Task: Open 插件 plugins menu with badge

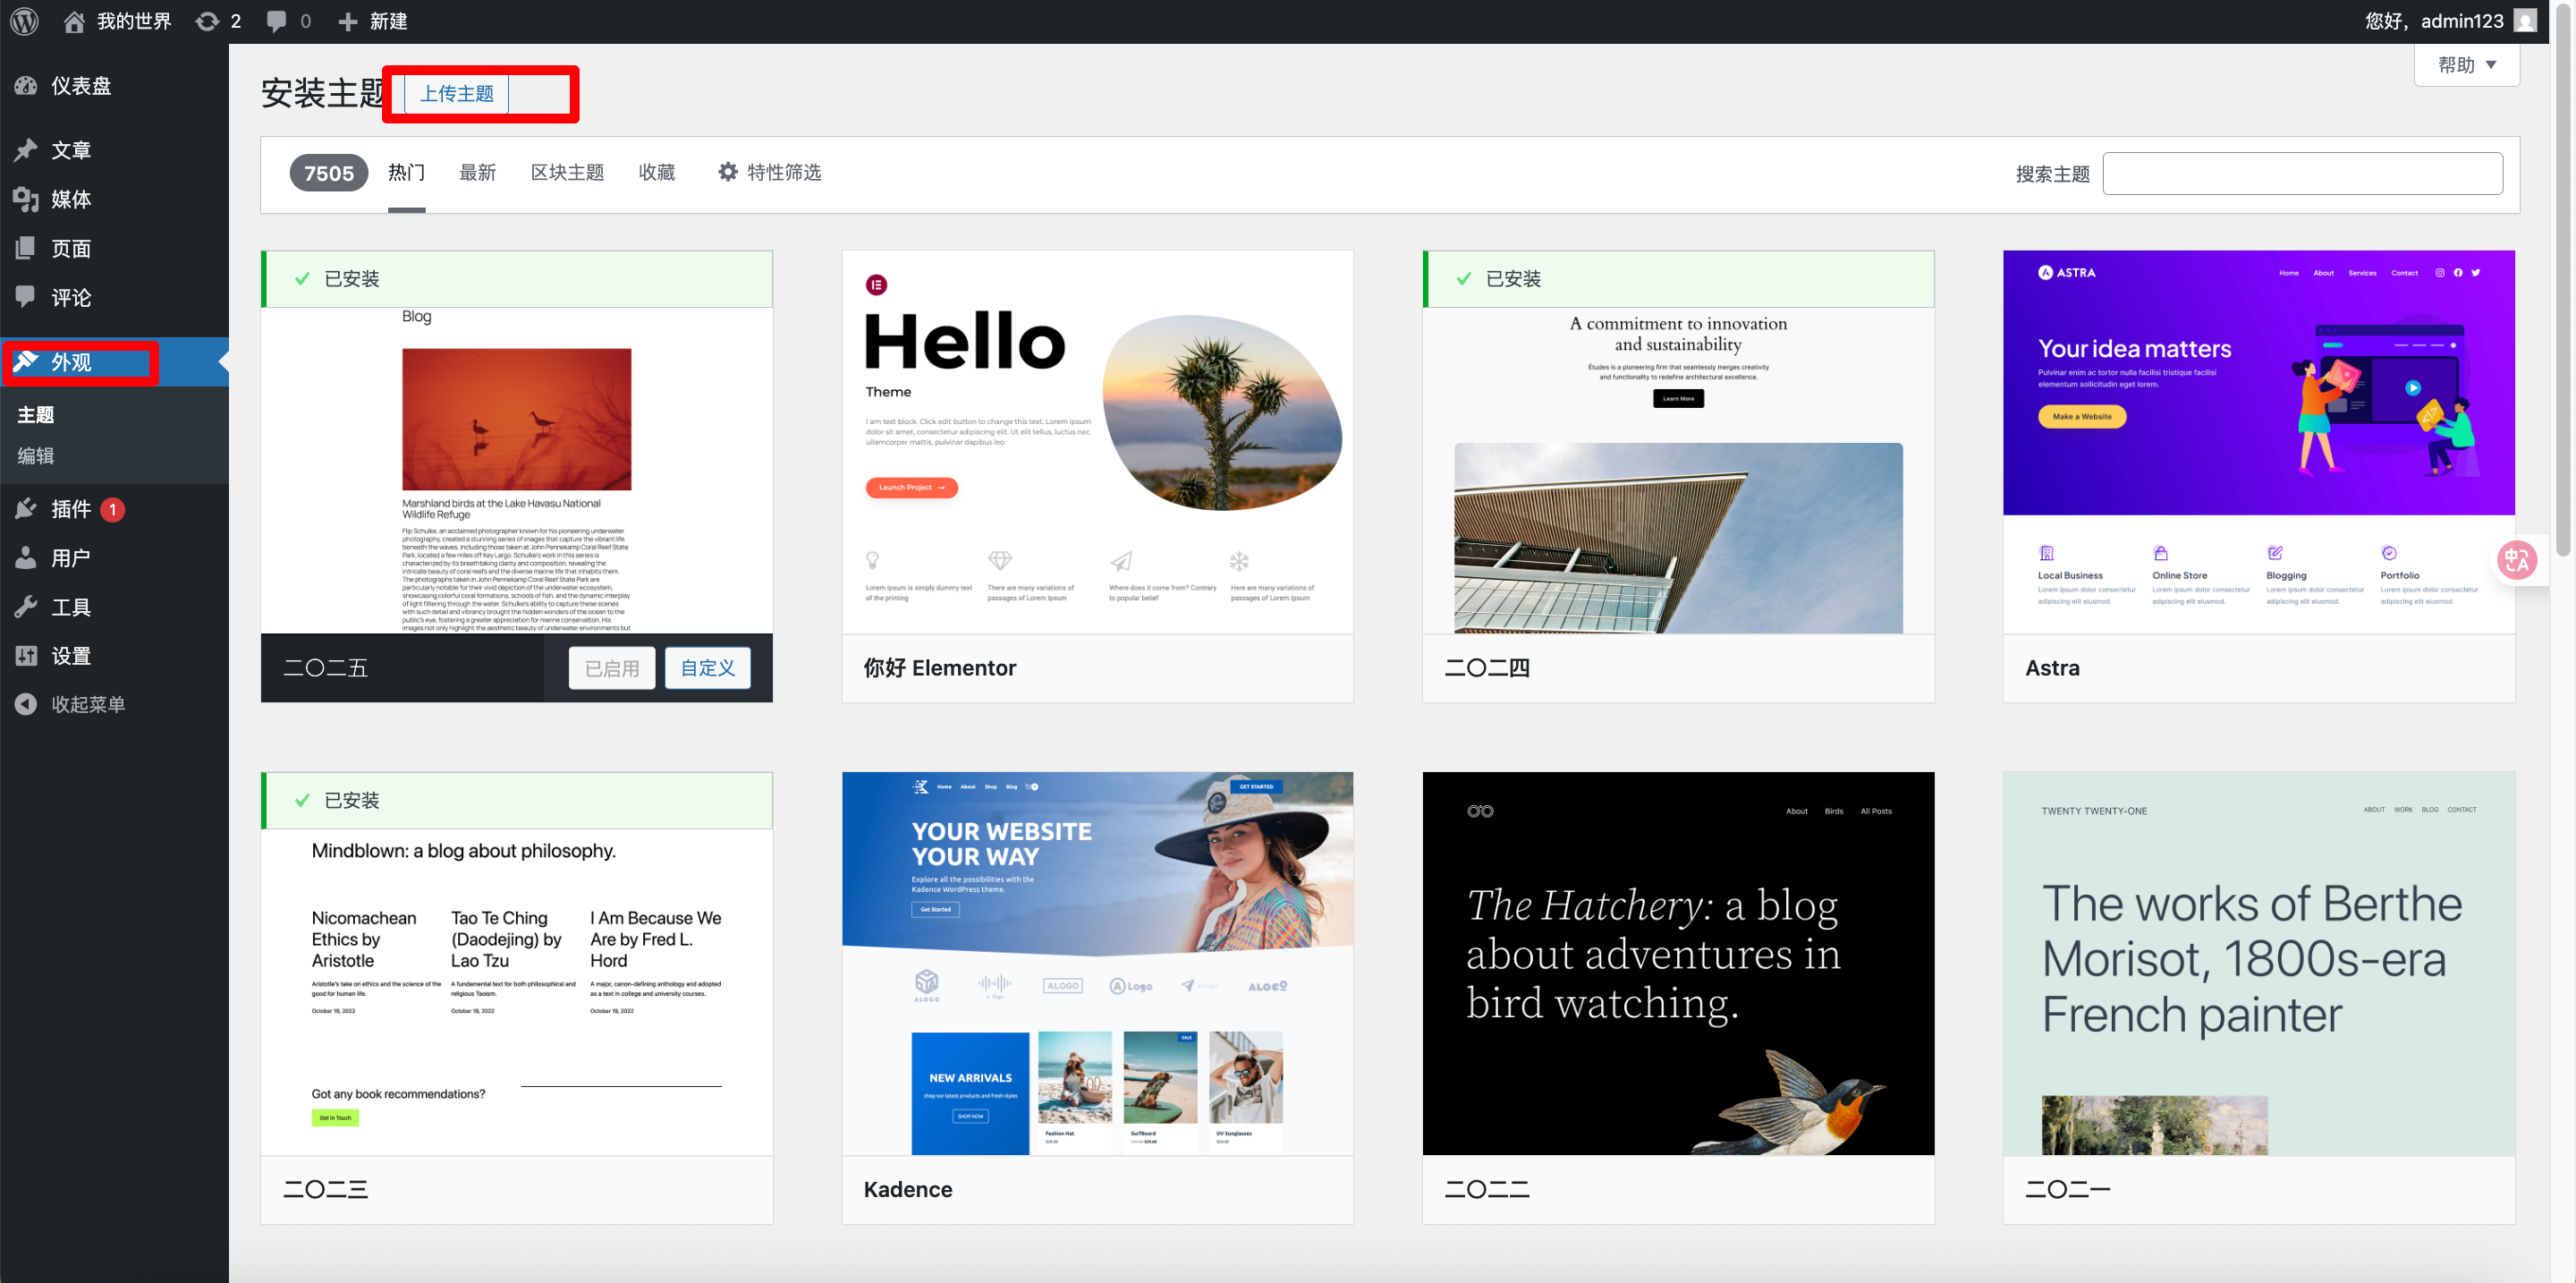Action: pos(70,509)
